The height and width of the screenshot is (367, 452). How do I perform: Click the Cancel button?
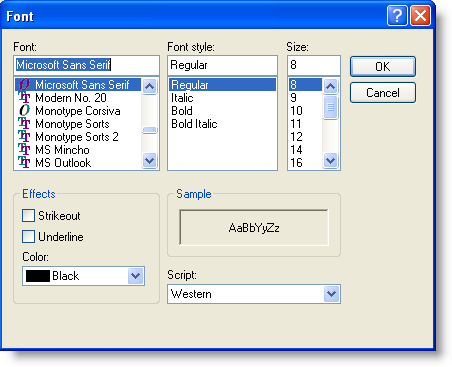(x=383, y=92)
